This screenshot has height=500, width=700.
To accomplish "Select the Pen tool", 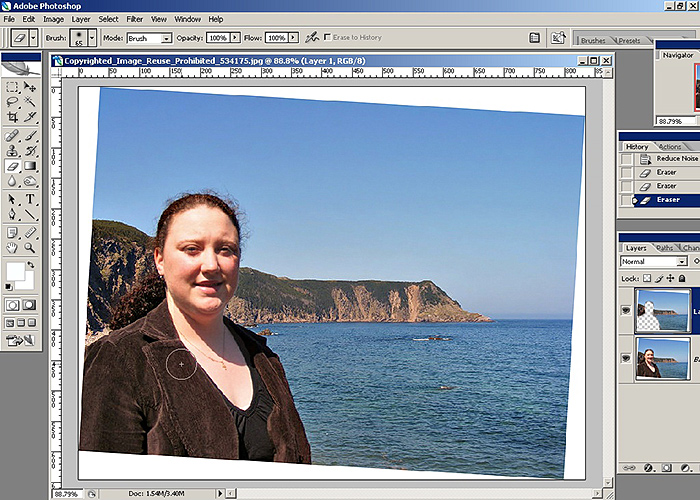I will click(12, 214).
